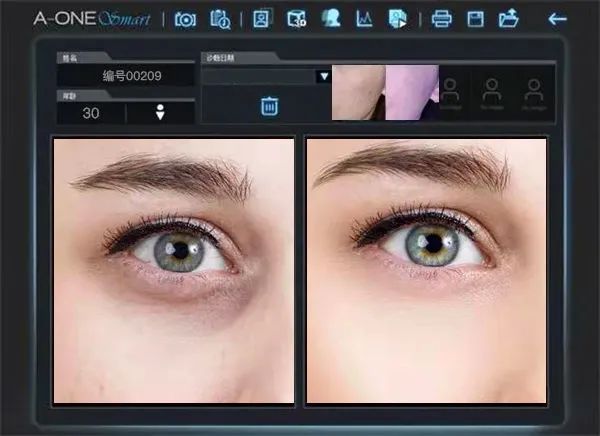Click the age field showing 30

[91, 113]
